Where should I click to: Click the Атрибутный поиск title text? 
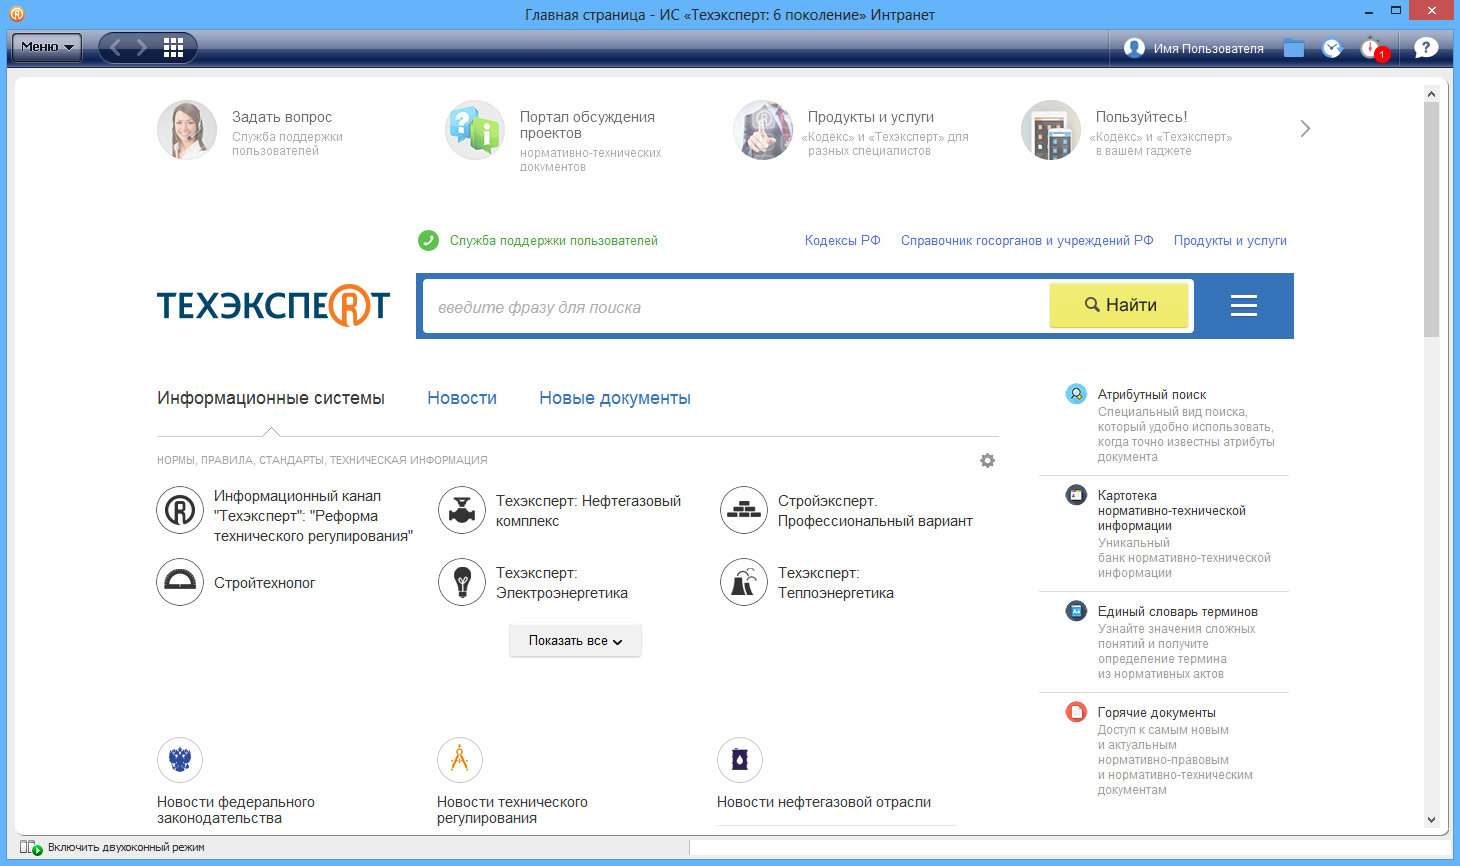tap(1152, 394)
